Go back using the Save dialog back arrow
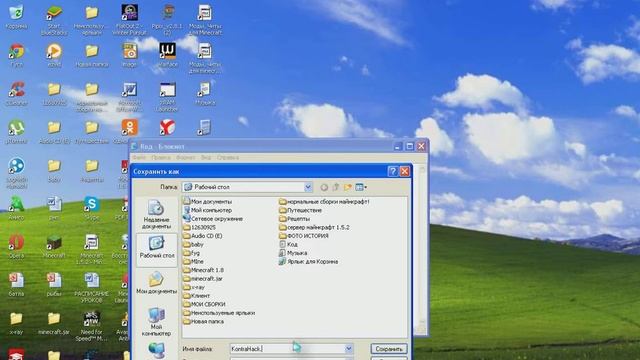Screen dimensions: 640x360 point(324,187)
